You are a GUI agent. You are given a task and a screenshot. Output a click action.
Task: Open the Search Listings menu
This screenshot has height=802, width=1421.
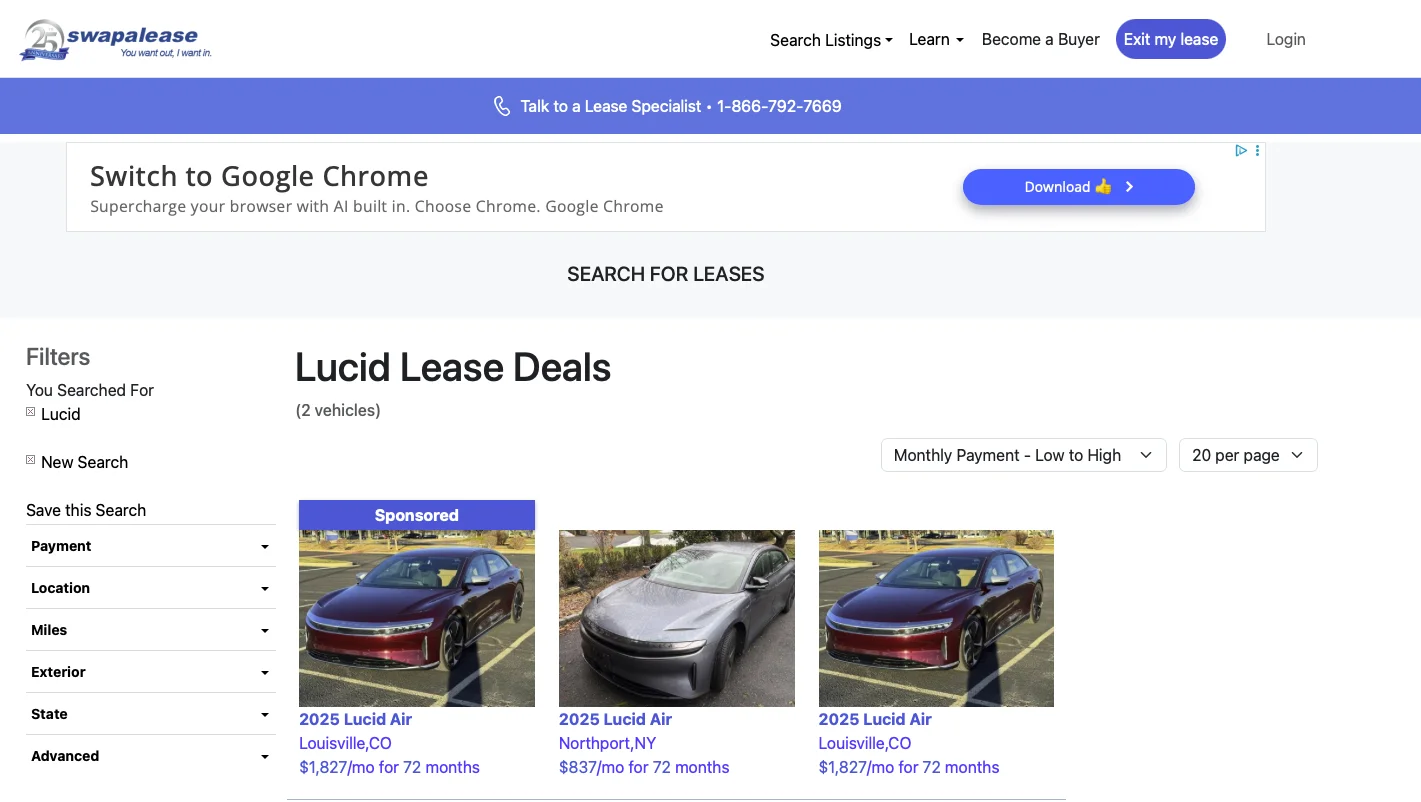831,40
